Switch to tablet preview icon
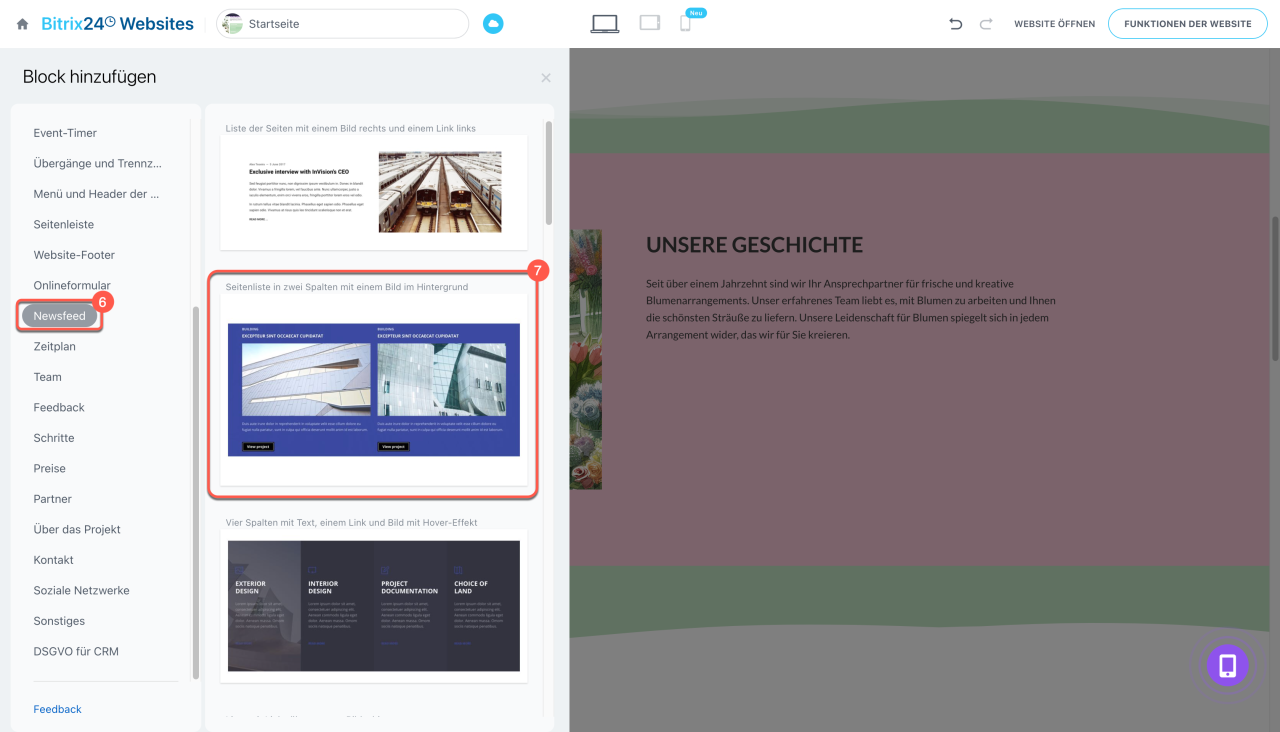The image size is (1280, 732). click(x=650, y=23)
